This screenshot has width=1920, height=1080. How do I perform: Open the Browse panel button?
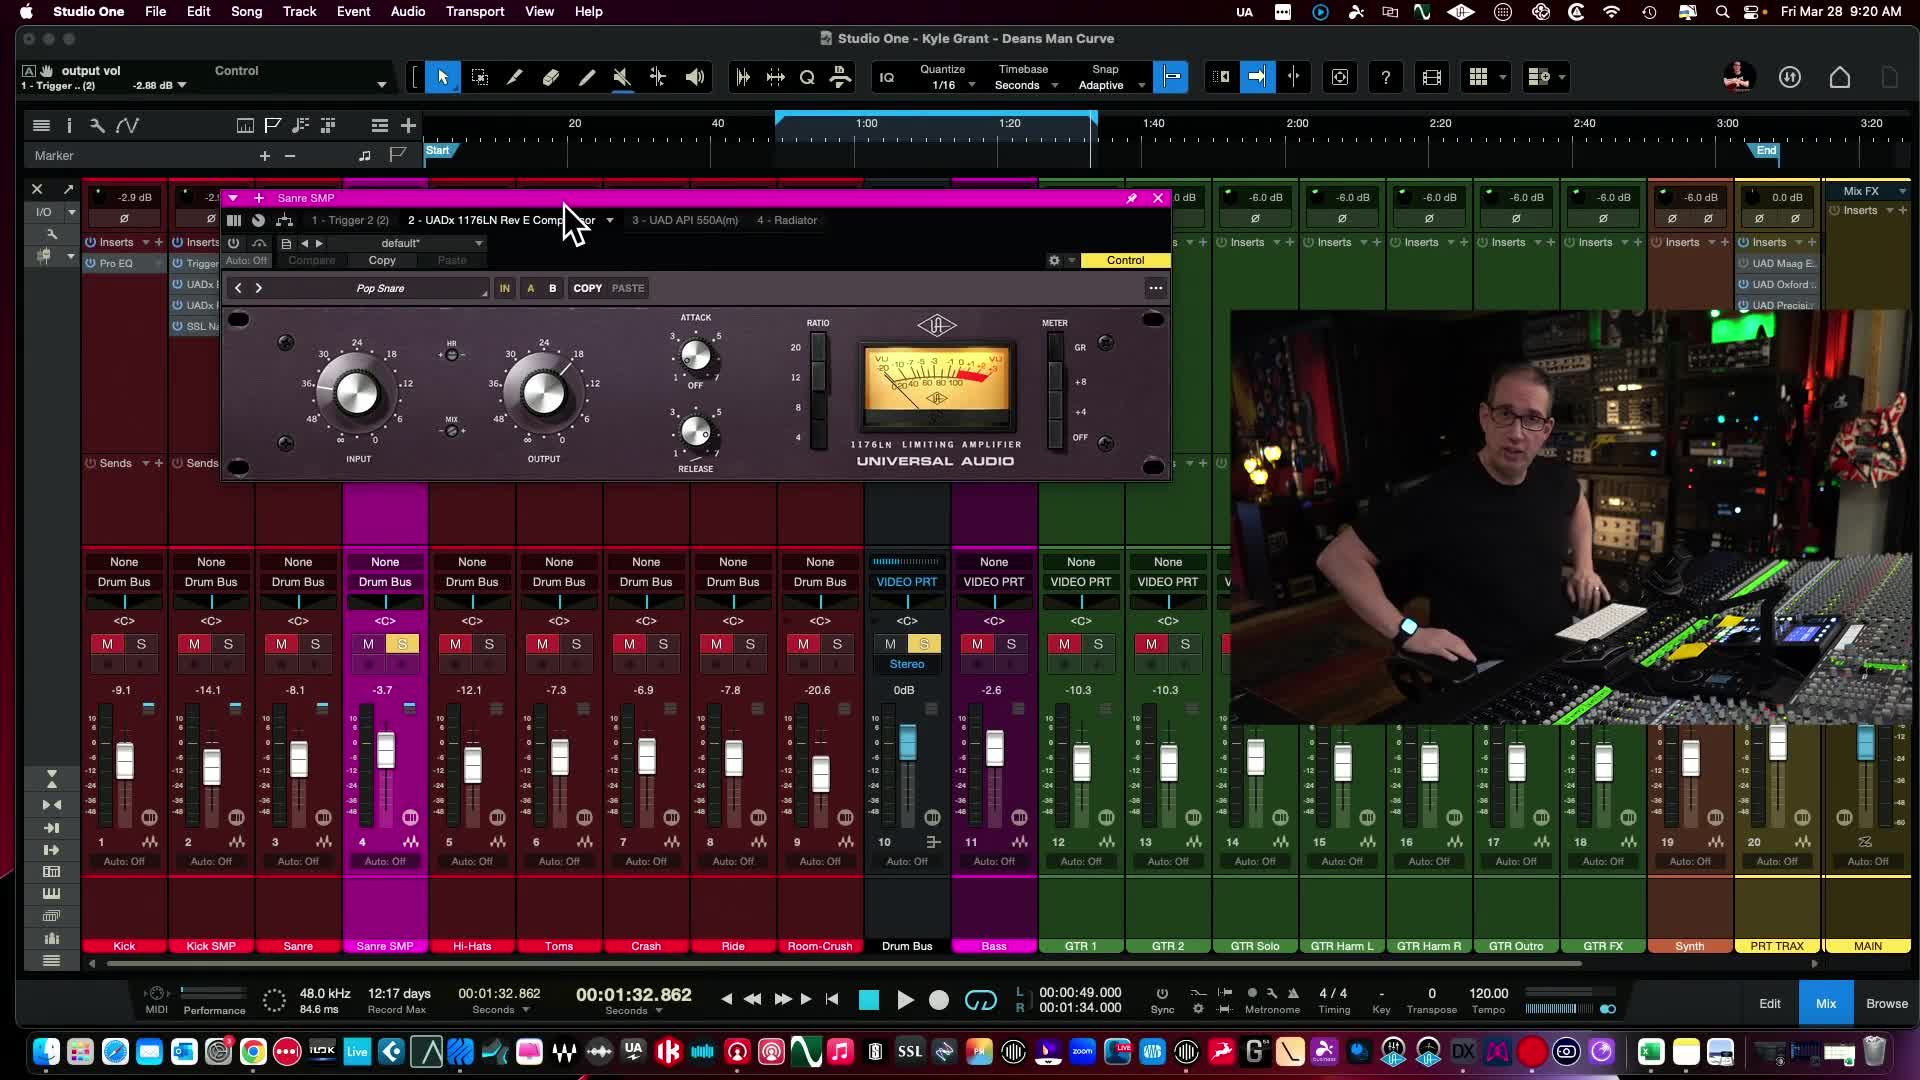coord(1887,1003)
